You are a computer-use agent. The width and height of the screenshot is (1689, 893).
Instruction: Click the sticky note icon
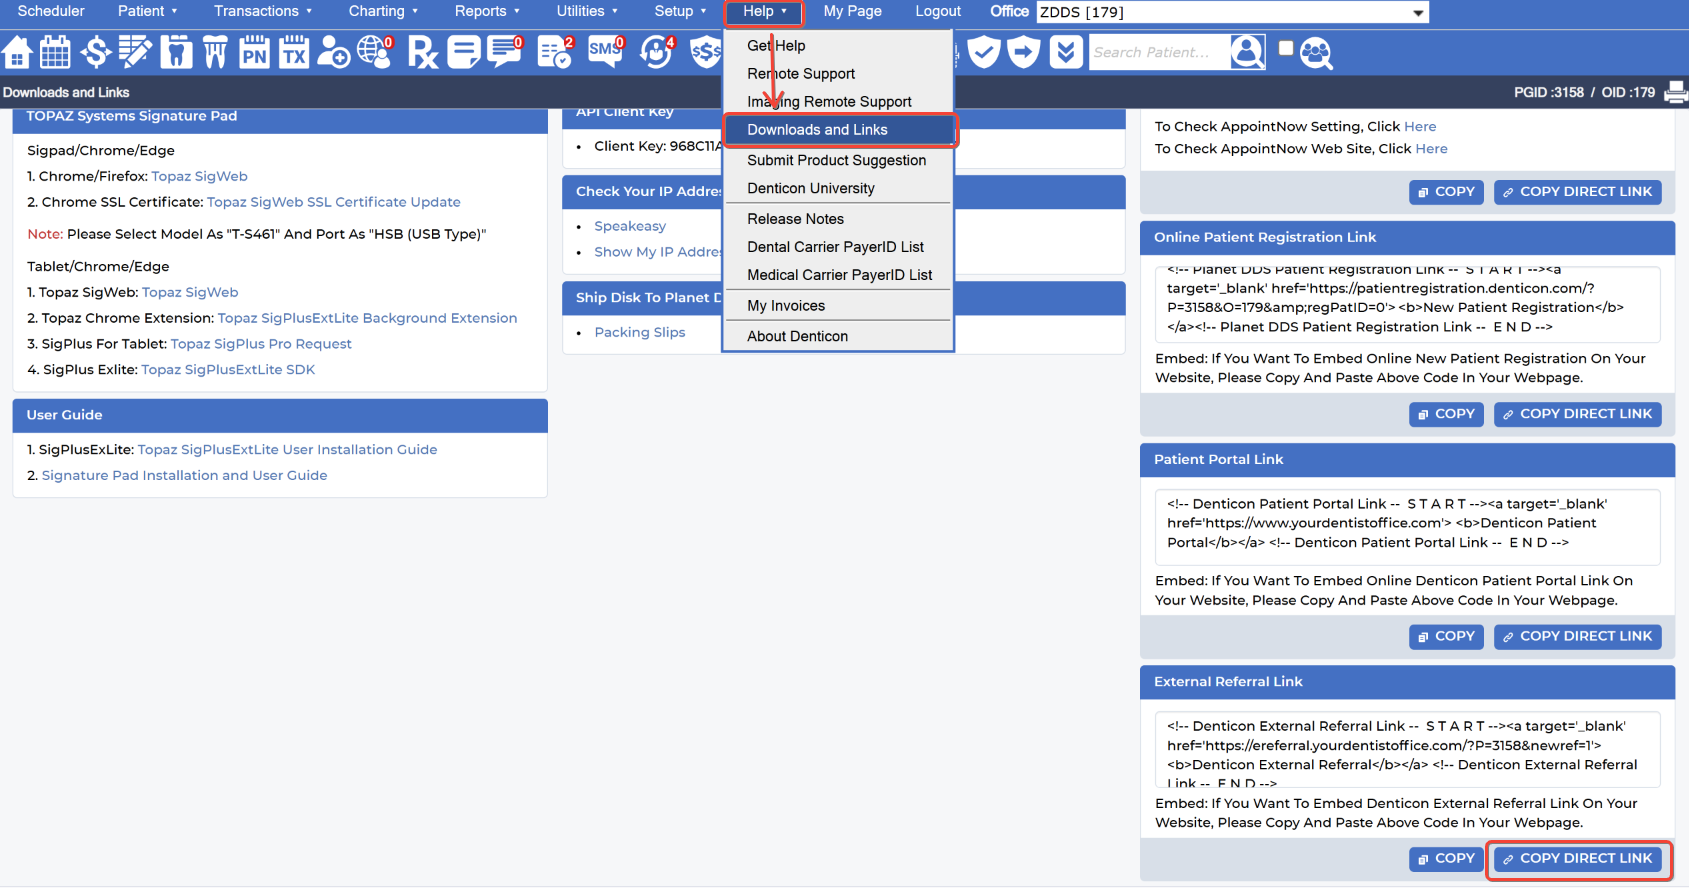click(x=464, y=51)
